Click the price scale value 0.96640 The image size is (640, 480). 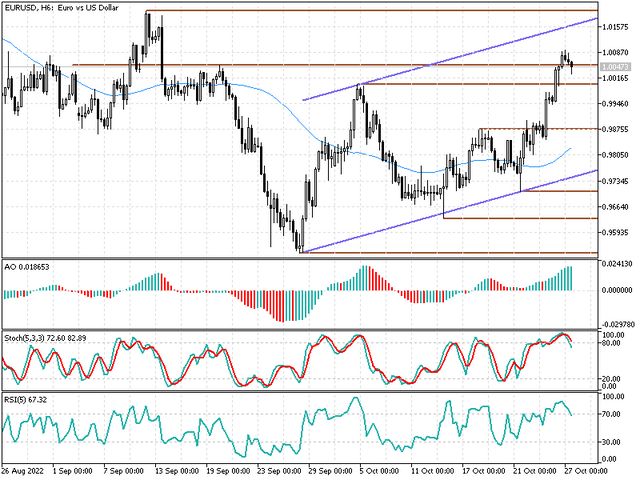pyautogui.click(x=616, y=207)
